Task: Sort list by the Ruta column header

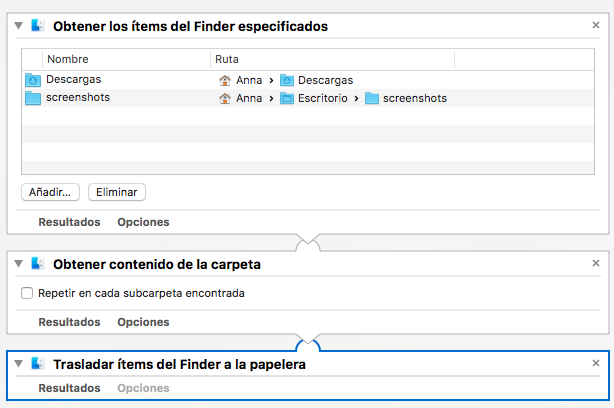Action: [330, 60]
